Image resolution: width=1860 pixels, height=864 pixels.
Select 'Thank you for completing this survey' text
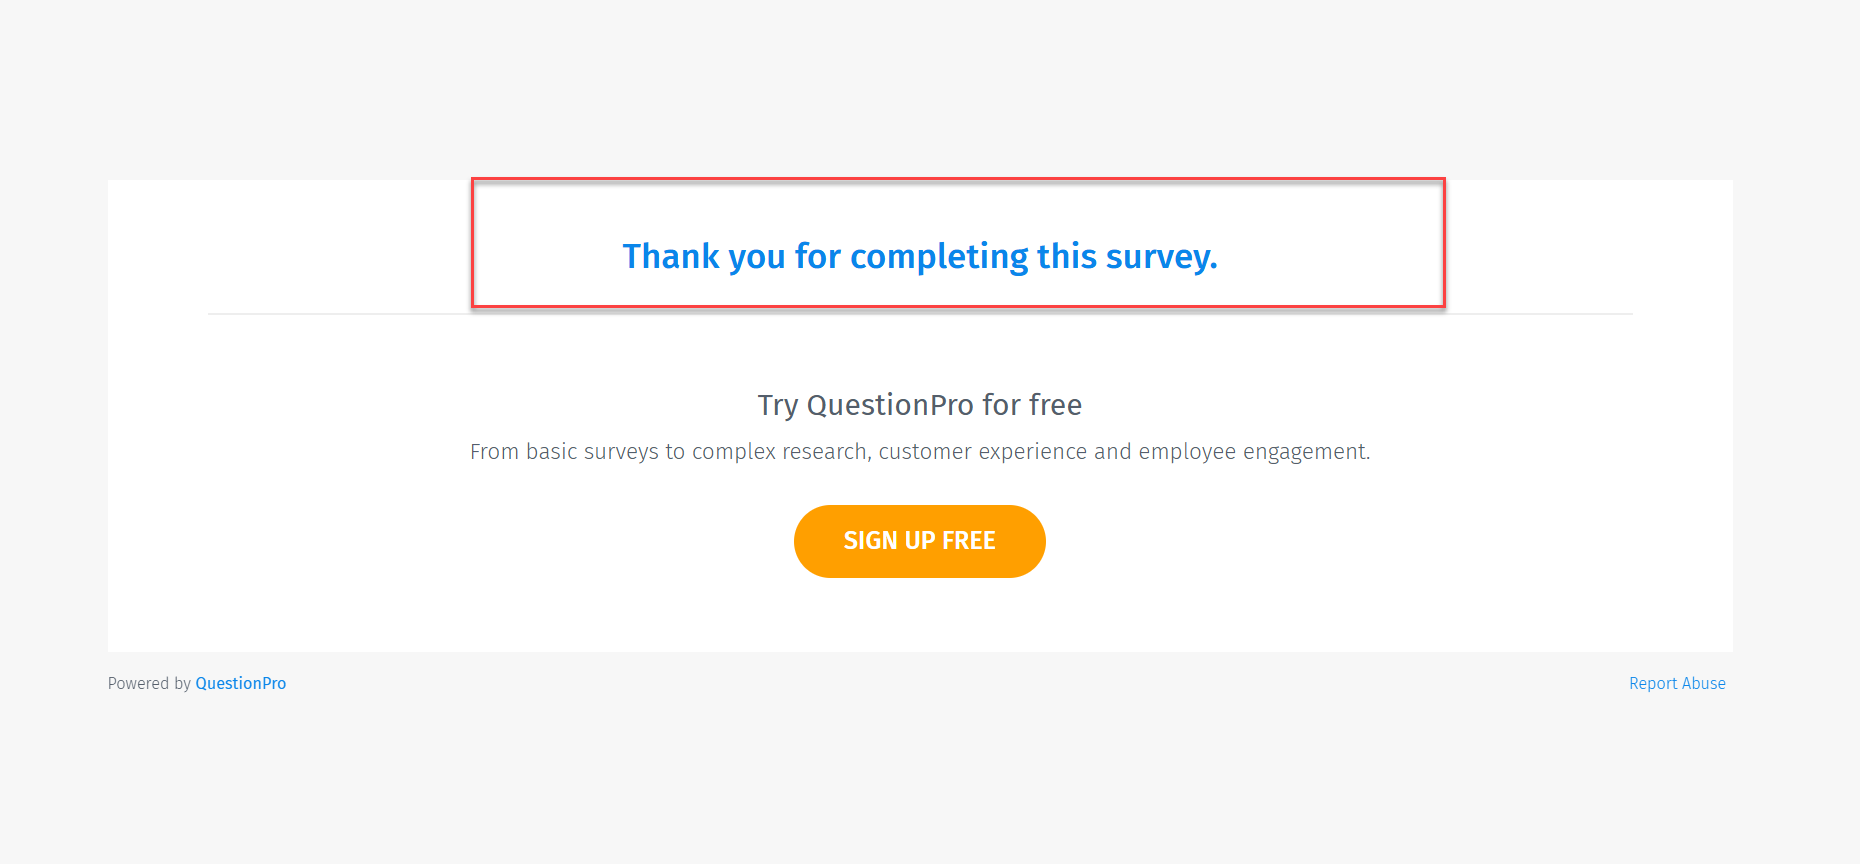(920, 256)
